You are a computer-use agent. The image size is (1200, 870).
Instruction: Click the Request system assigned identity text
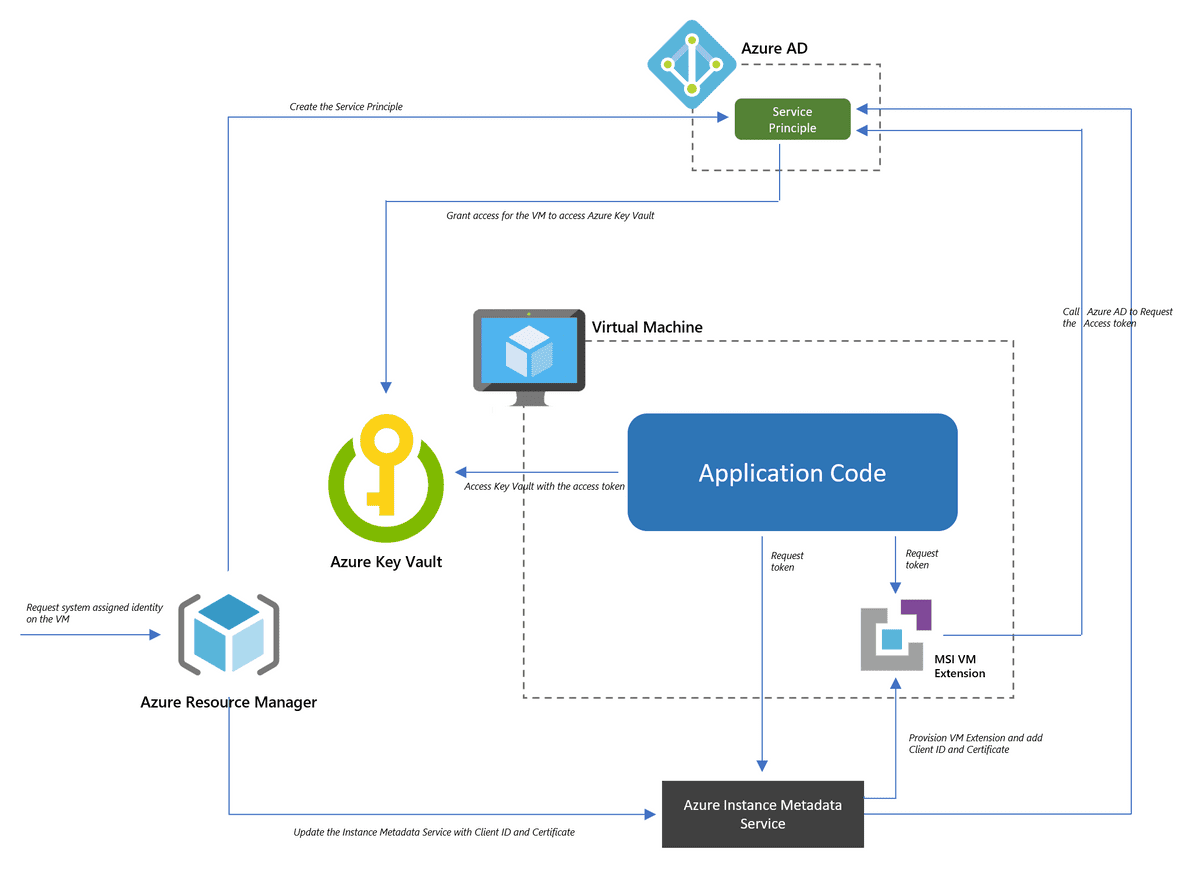(x=94, y=613)
